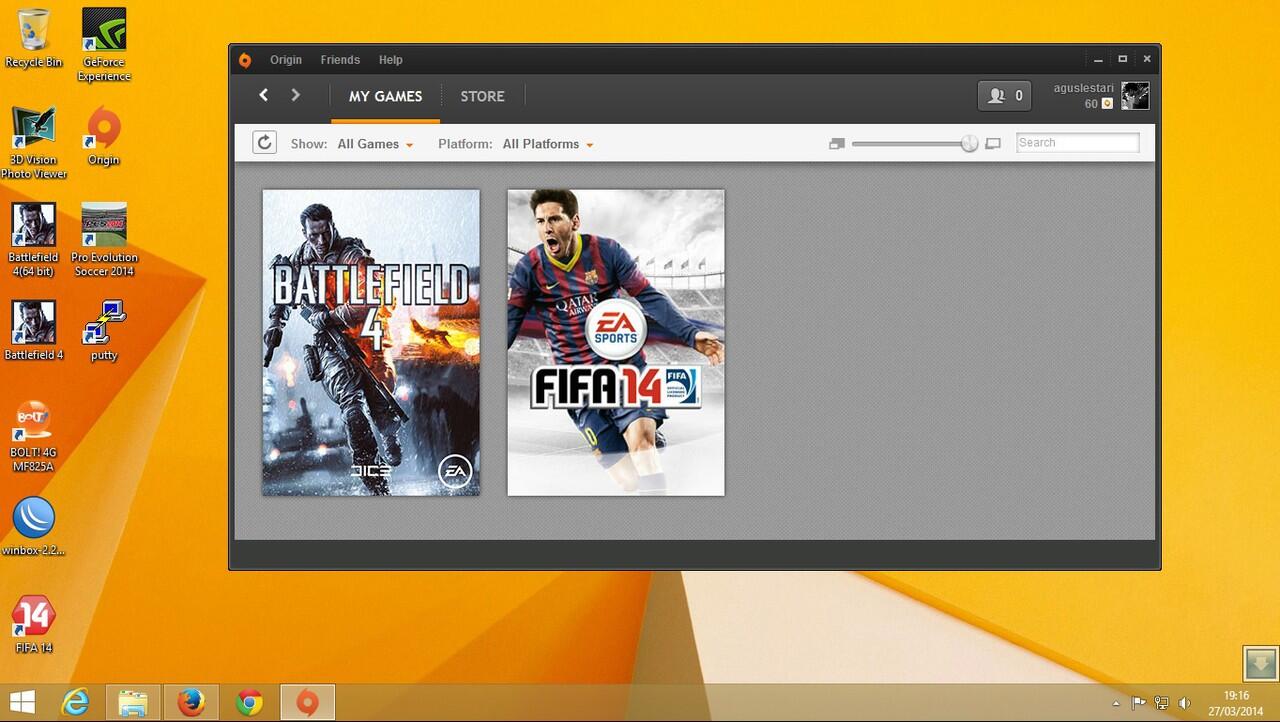
Task: Expand the Show All Games dropdown
Action: [x=375, y=144]
